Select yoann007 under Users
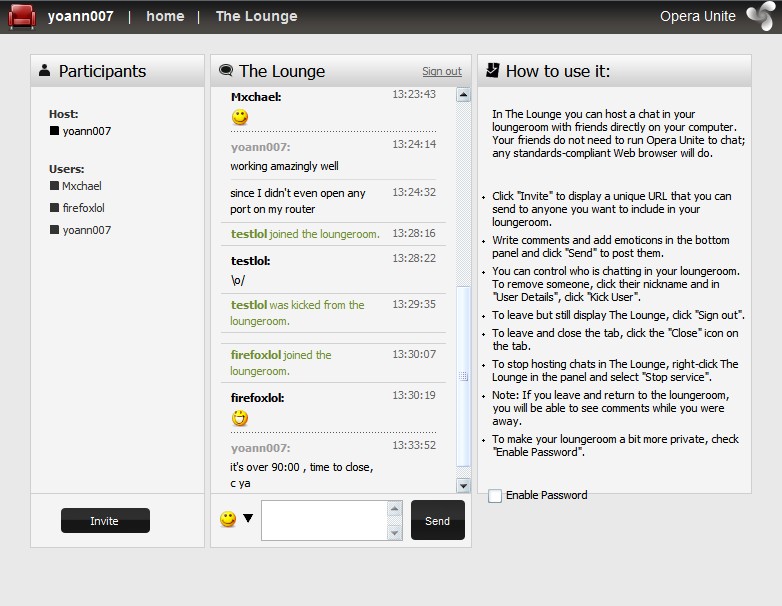Viewport: 782px width, 606px height. pyautogui.click(x=87, y=230)
